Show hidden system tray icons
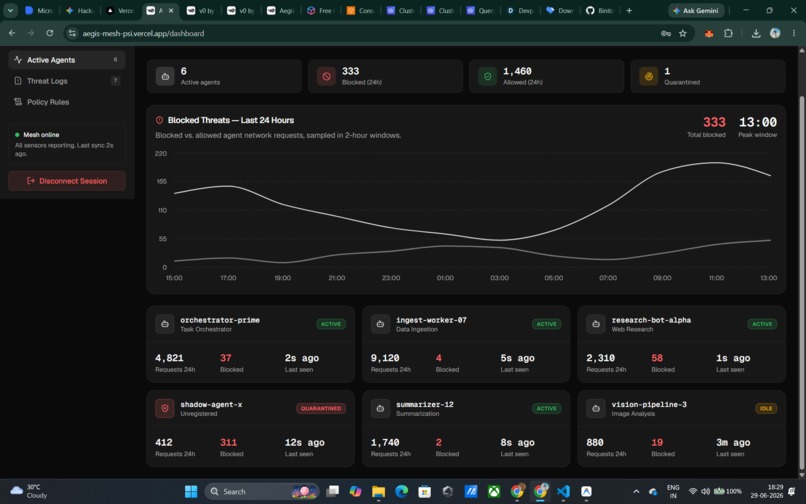This screenshot has height=504, width=806. tap(636, 492)
